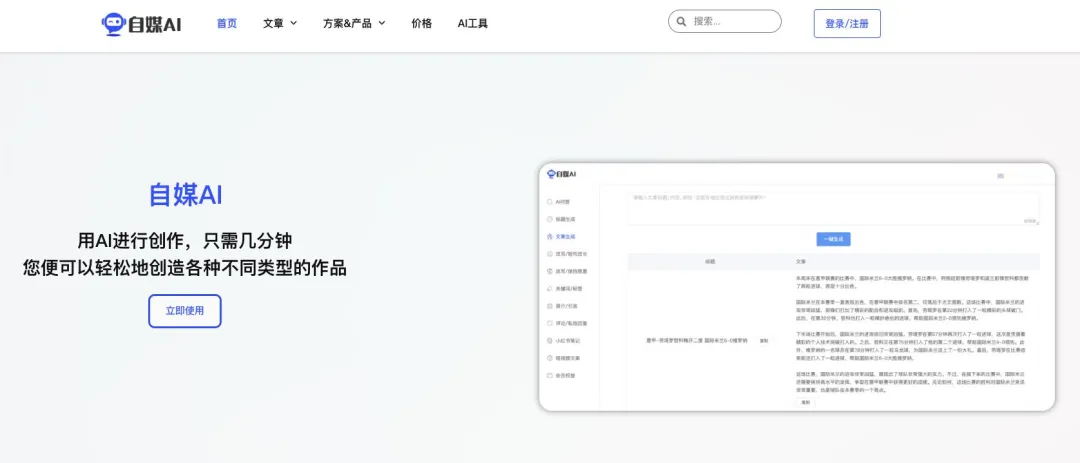The image size is (1080, 463).
Task: Click the text 您便可以轻松地创造各种不同类型的作品
Action: pos(185,267)
